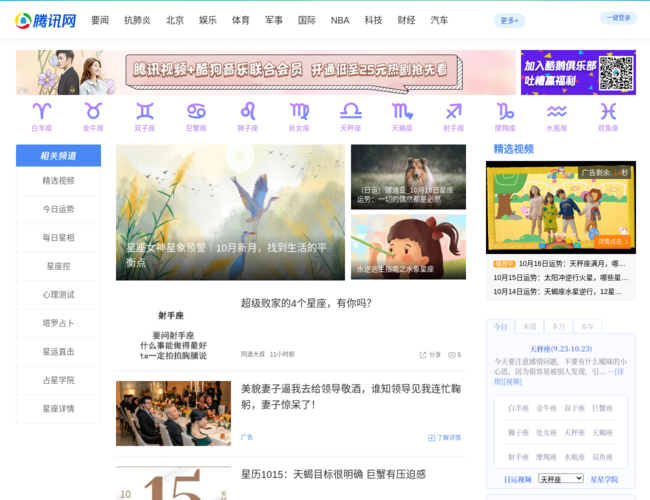The height and width of the screenshot is (500, 650).
Task: Select 狮子座 in horoscope sign grid
Action: coord(518,433)
